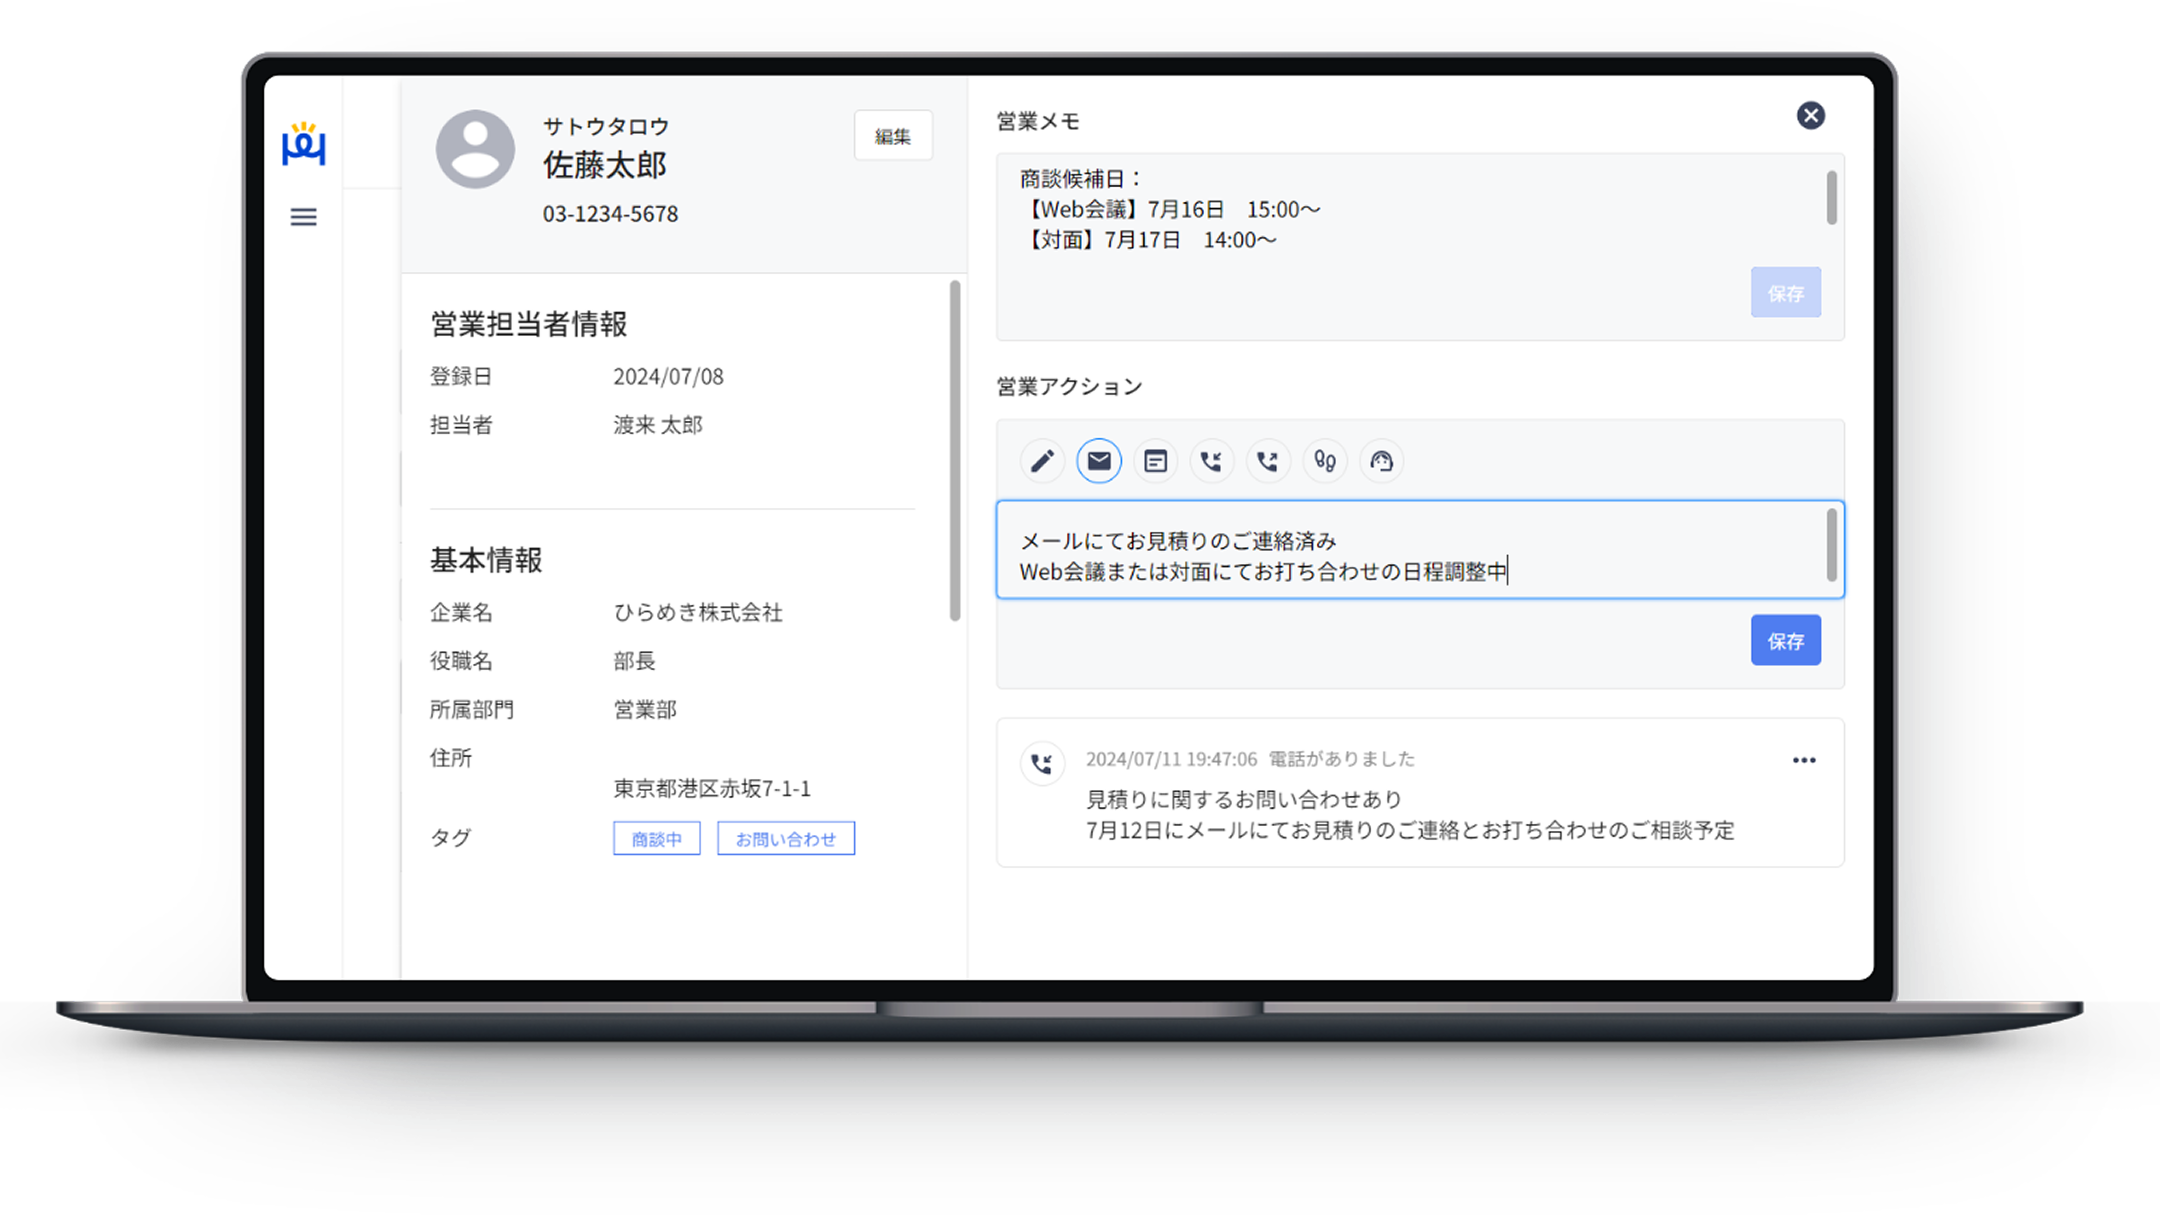Viewport: 2160px width, 1216px height.
Task: Click the 営業アクション text field scrollbar
Action: coord(1832,545)
